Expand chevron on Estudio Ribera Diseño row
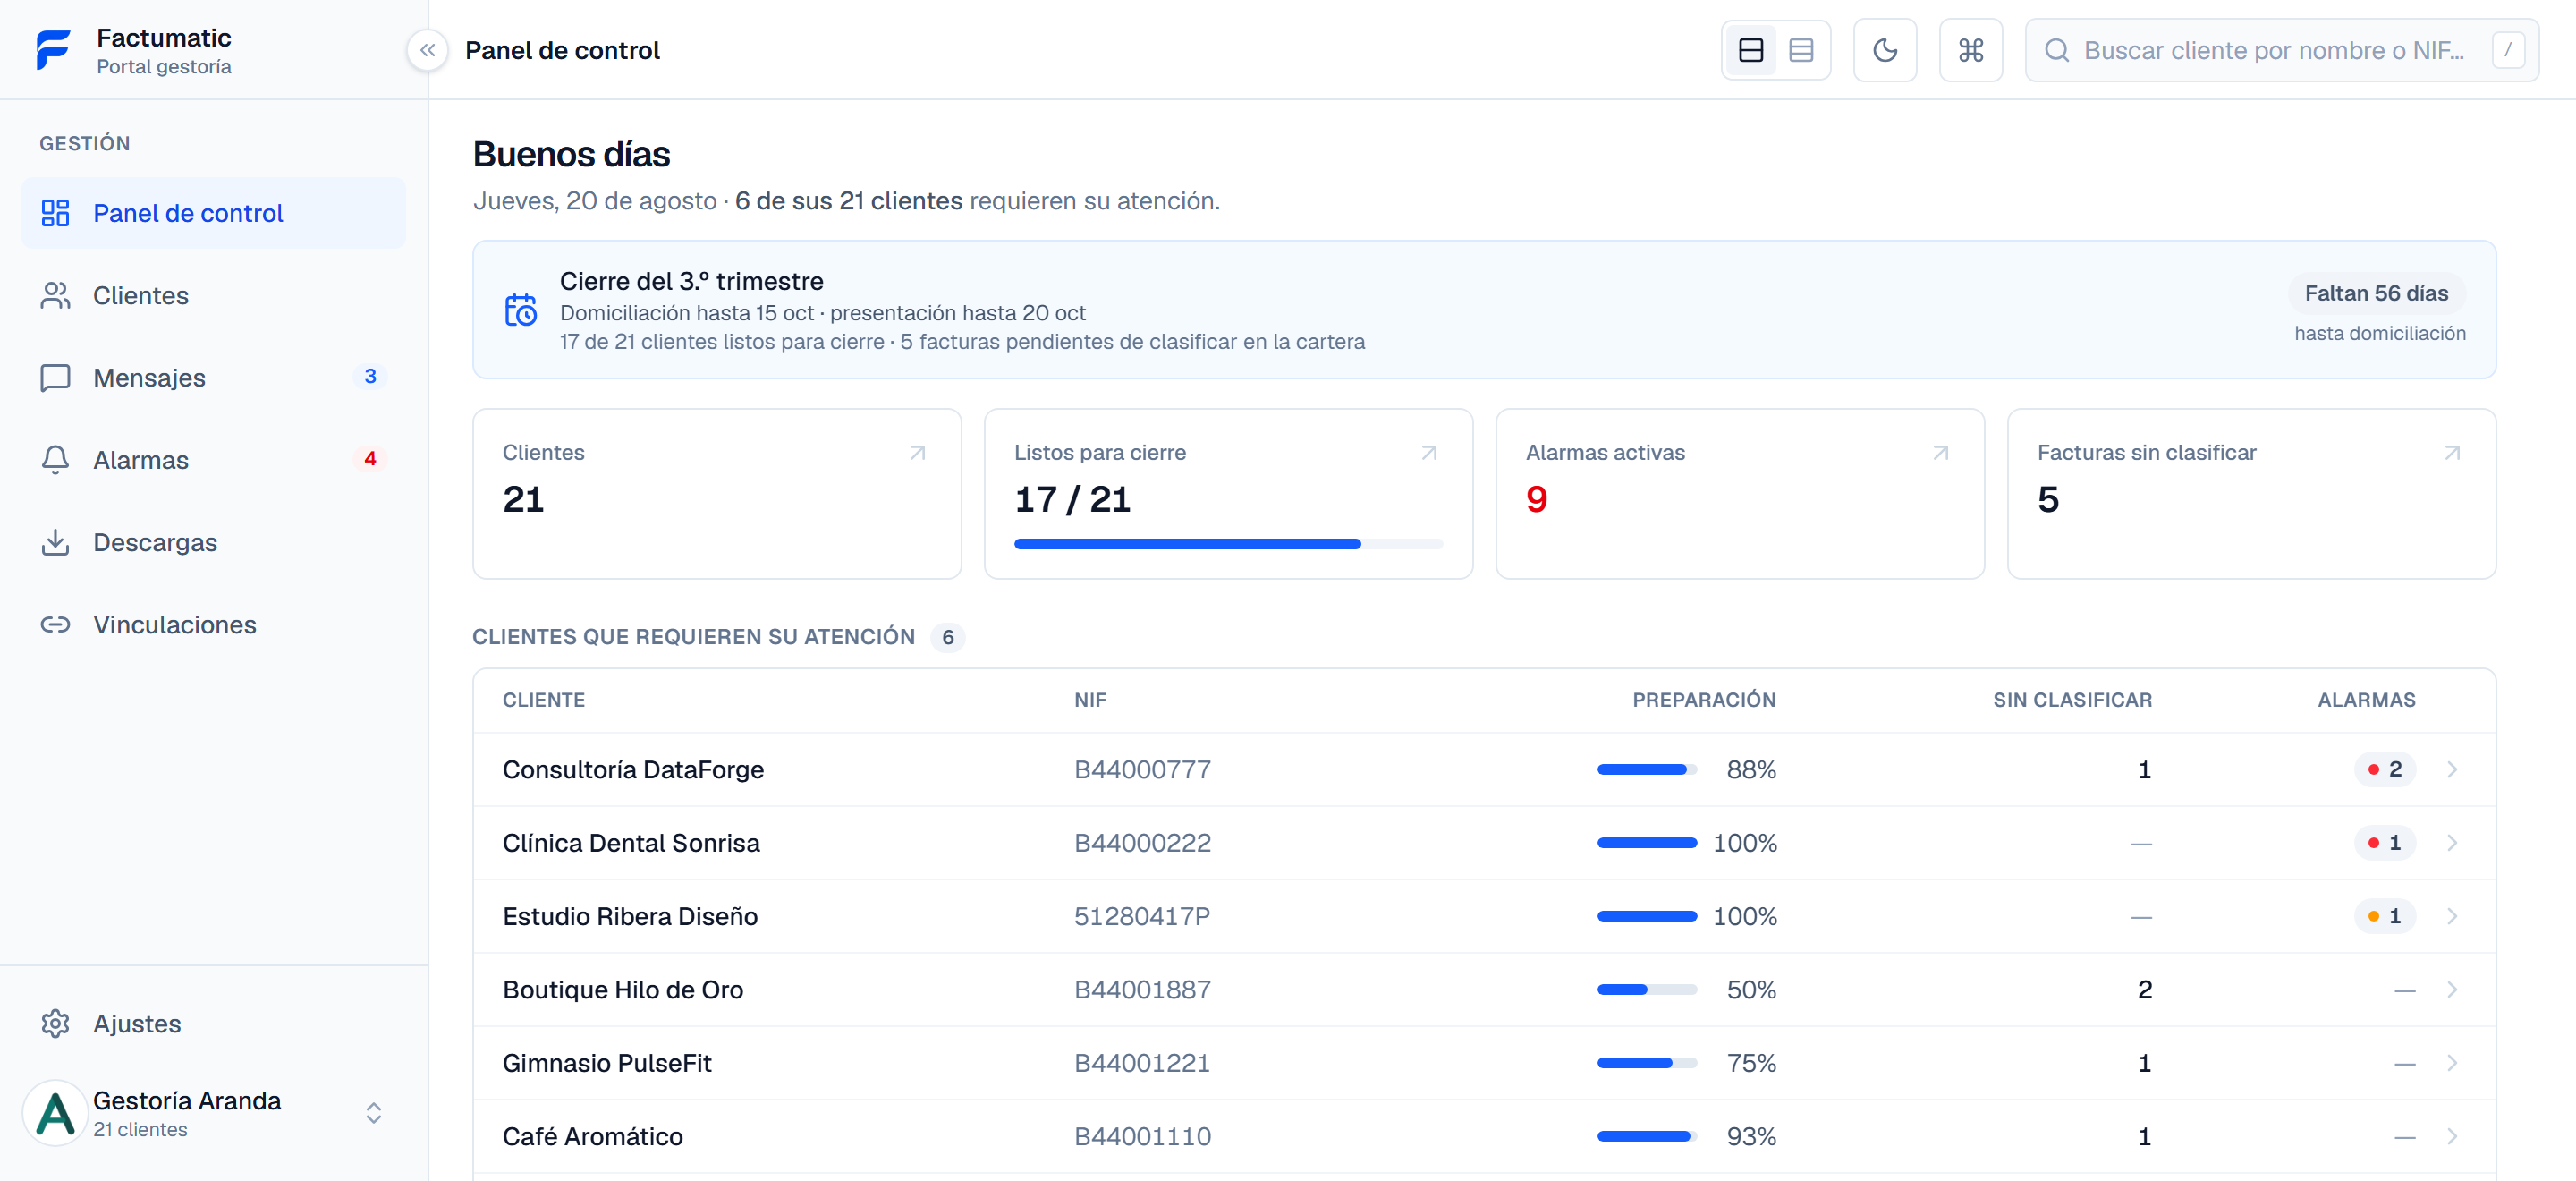The image size is (2576, 1181). tap(2452, 916)
